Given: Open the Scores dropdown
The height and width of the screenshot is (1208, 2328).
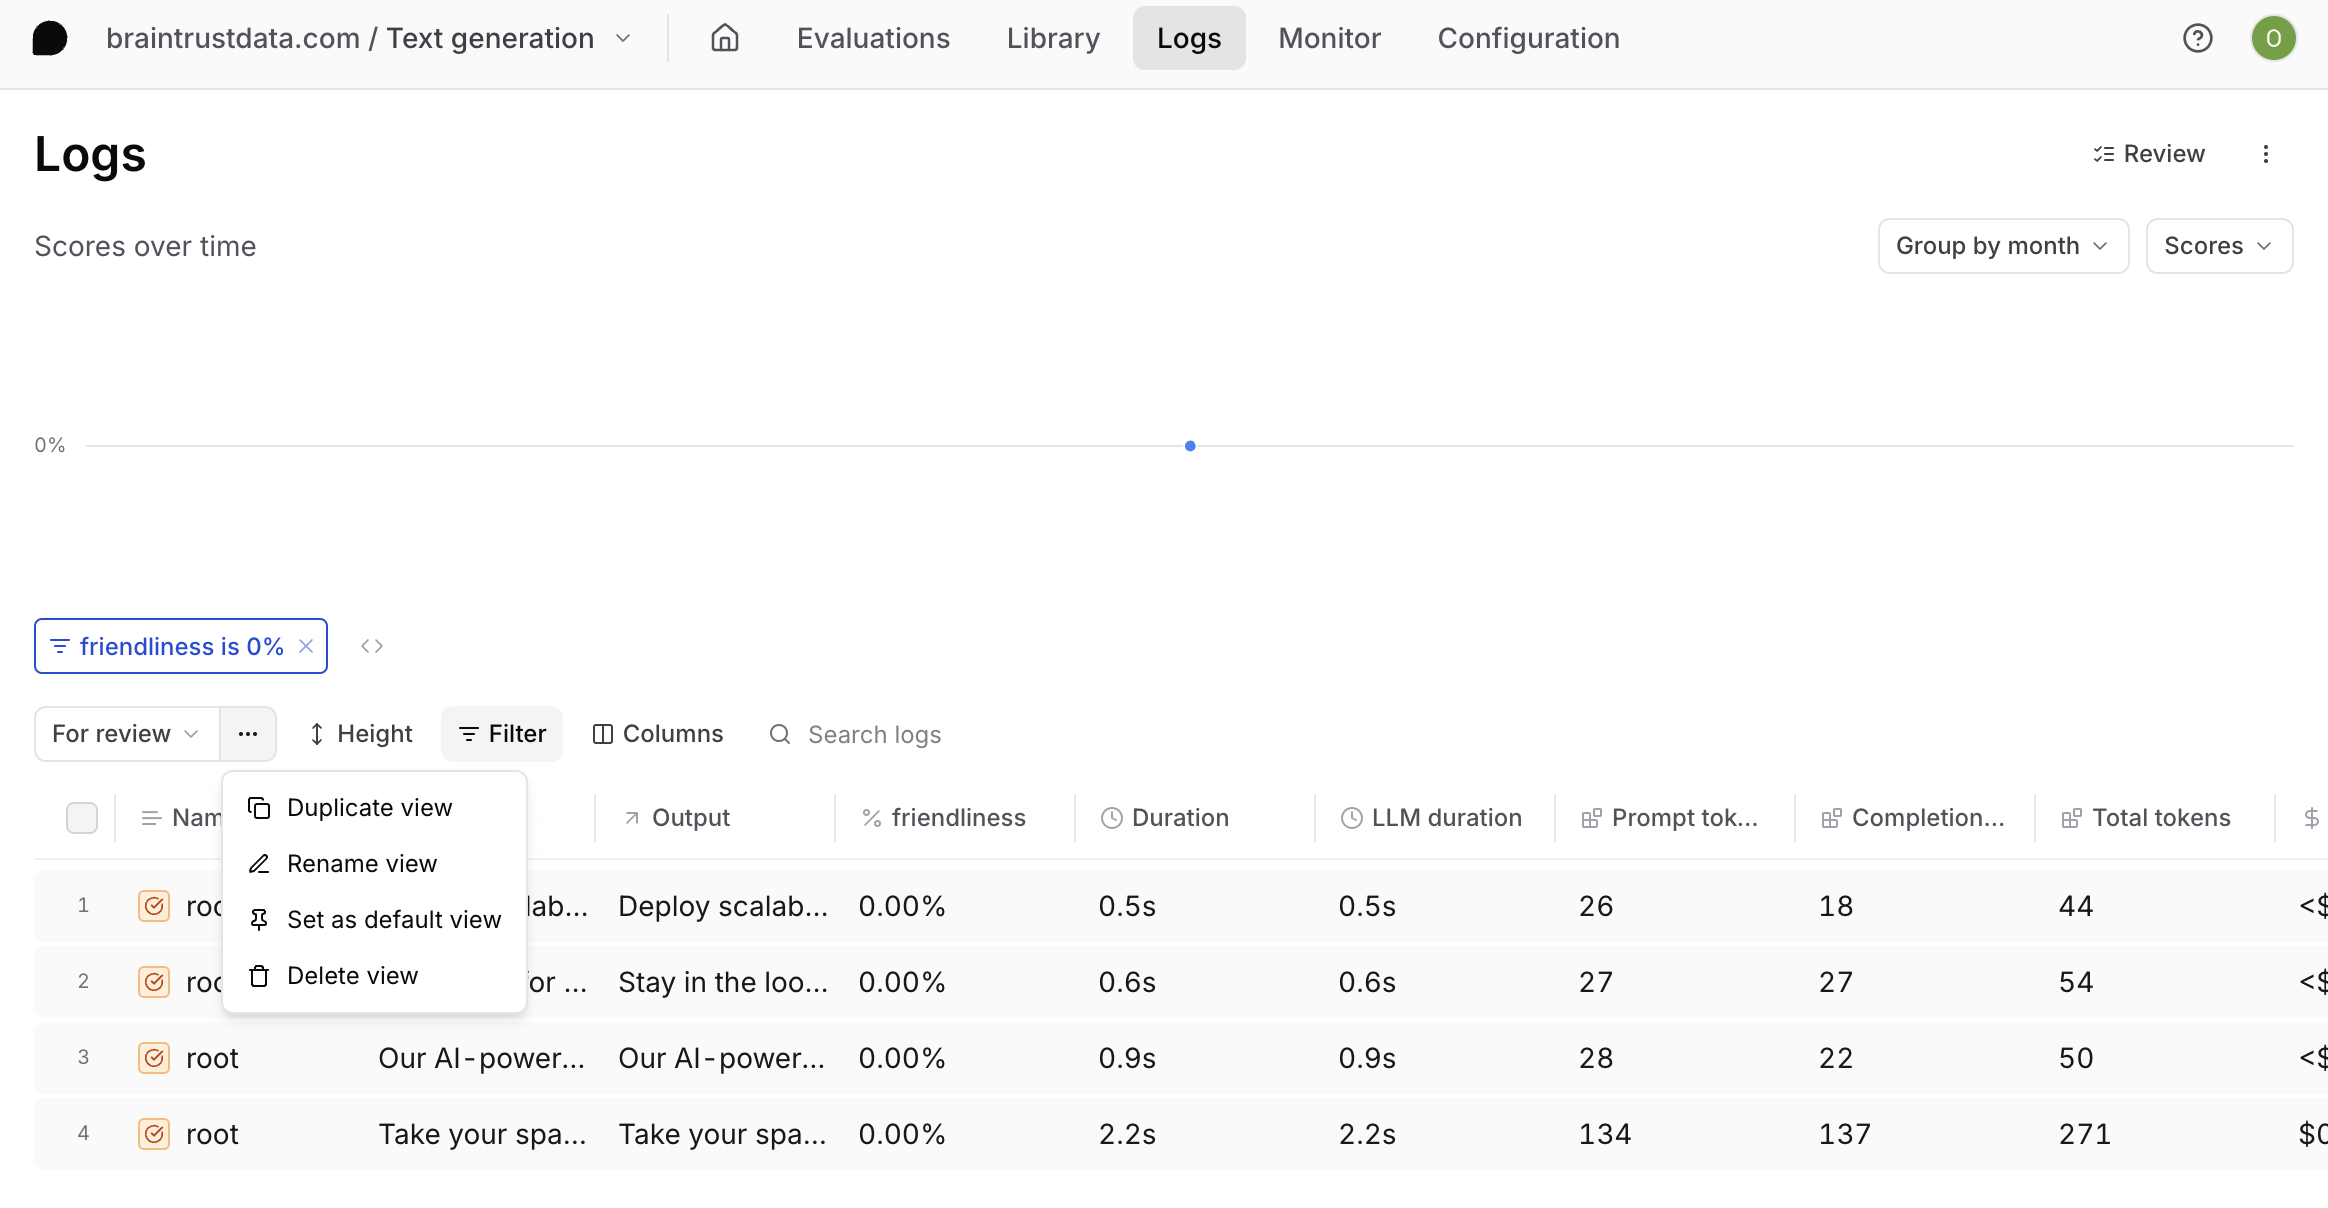Looking at the screenshot, I should point(2218,246).
